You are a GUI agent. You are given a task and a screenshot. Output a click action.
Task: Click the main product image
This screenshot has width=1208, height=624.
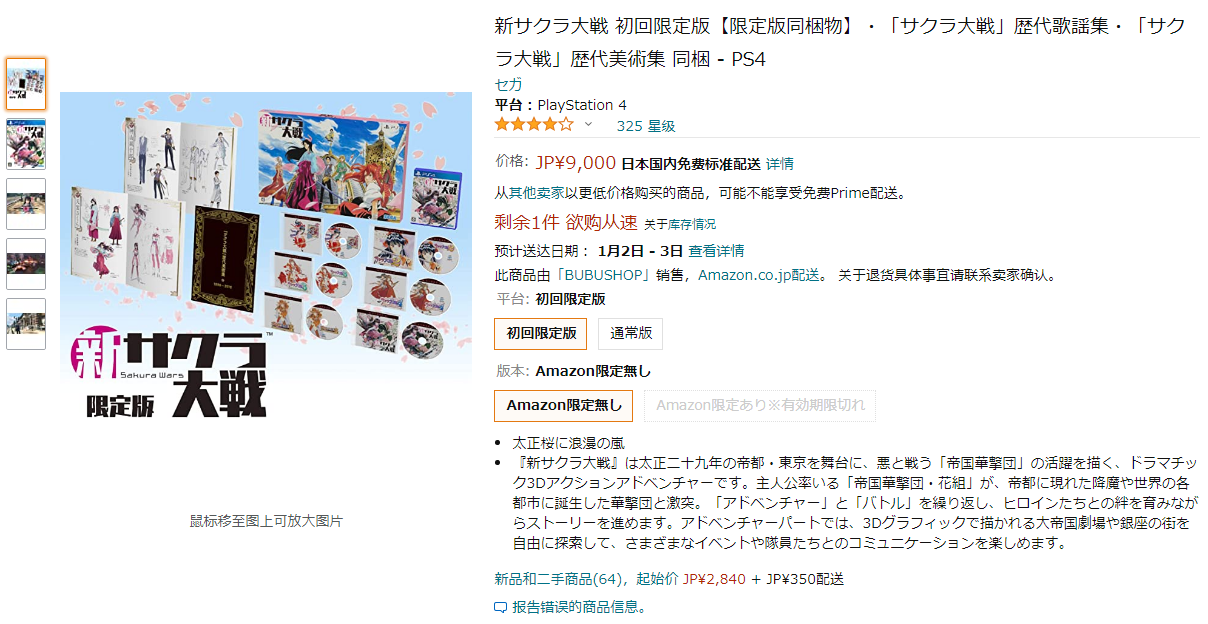[x=266, y=256]
